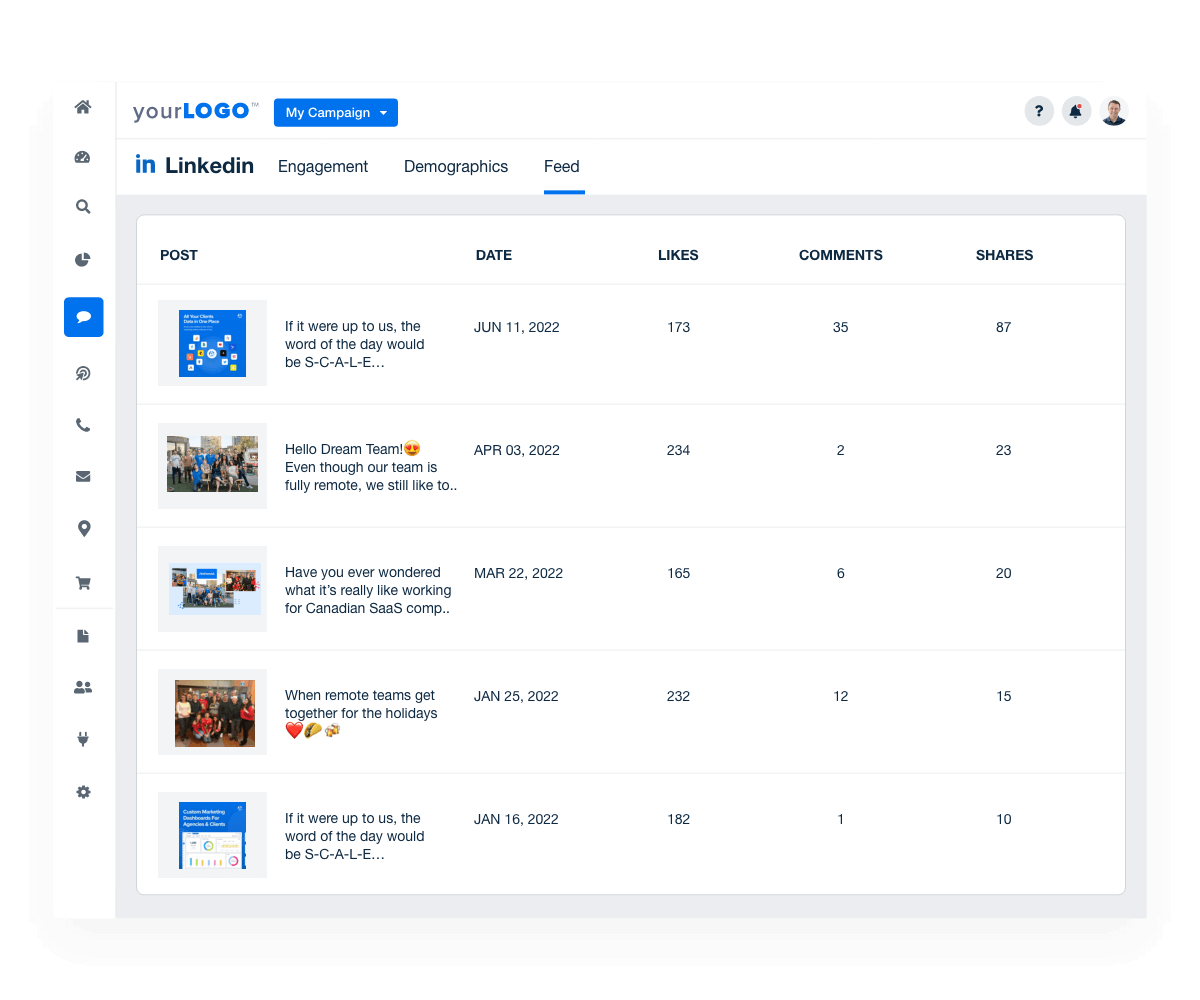Click the 20 shares value
1200x1000 pixels.
pos(1003,573)
